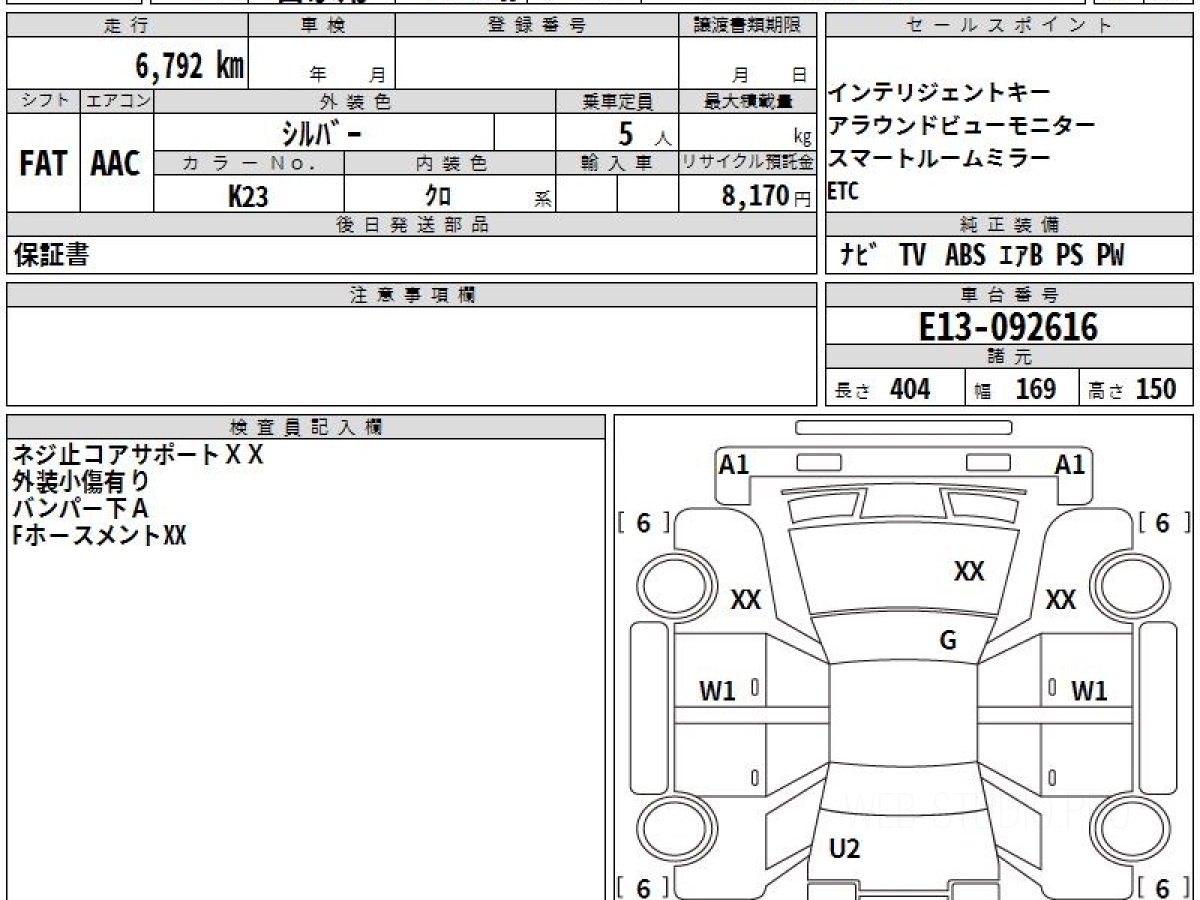Click the シフト header cell

click(43, 101)
